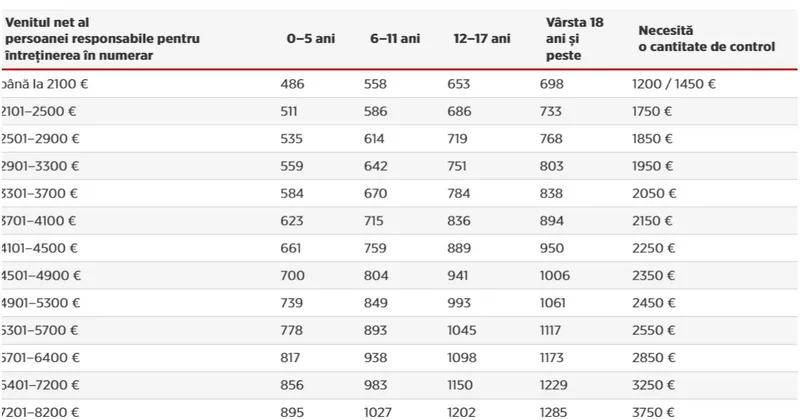Click the "12–17 ani" column header
800x420 pixels.
pos(481,38)
